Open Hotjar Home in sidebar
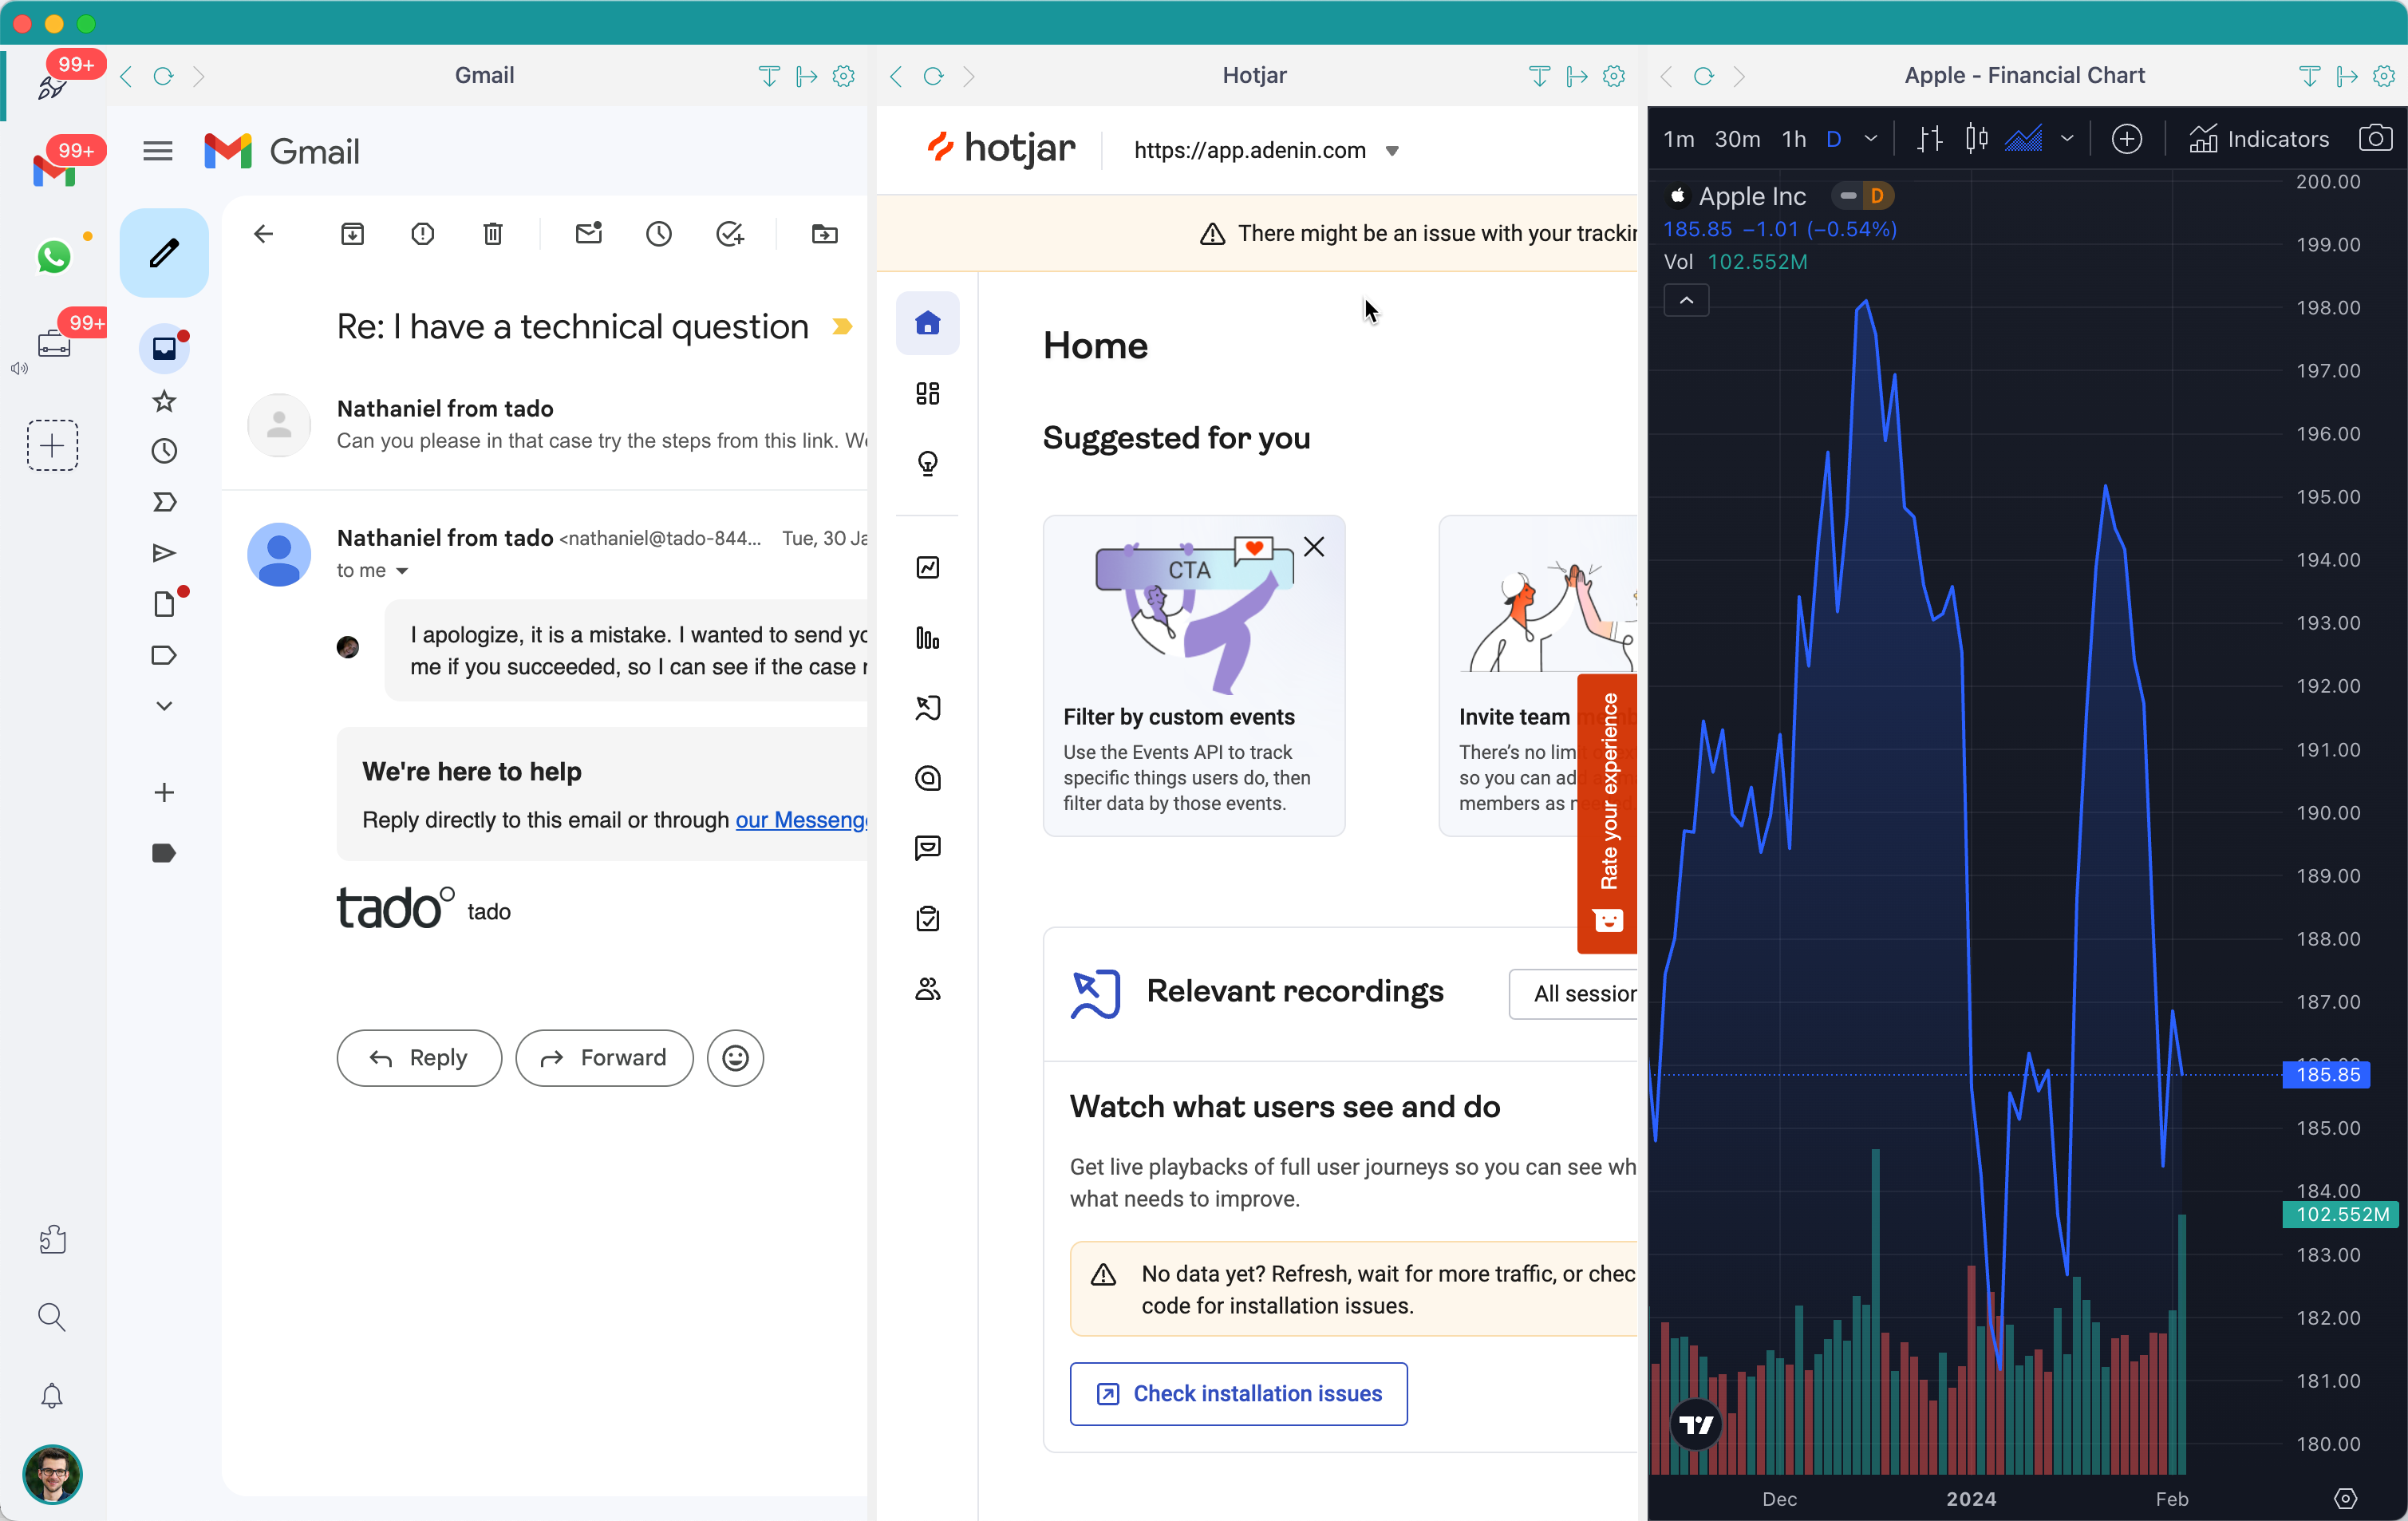2408x1521 pixels. point(928,323)
